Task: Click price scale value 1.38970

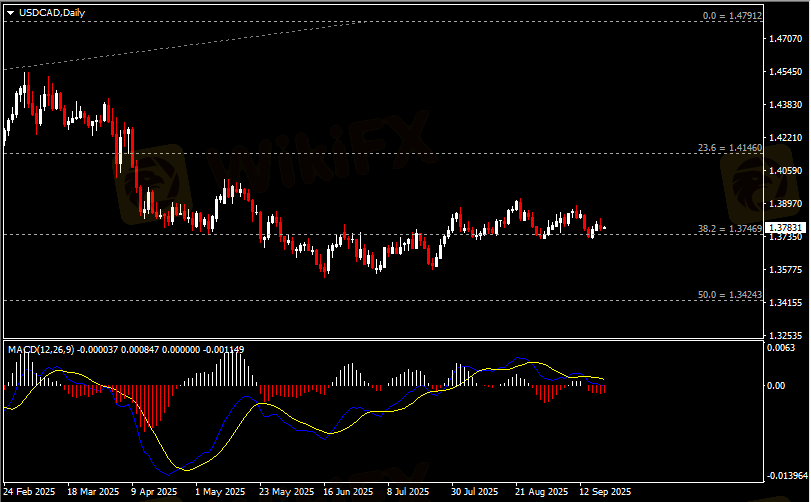Action: click(786, 204)
